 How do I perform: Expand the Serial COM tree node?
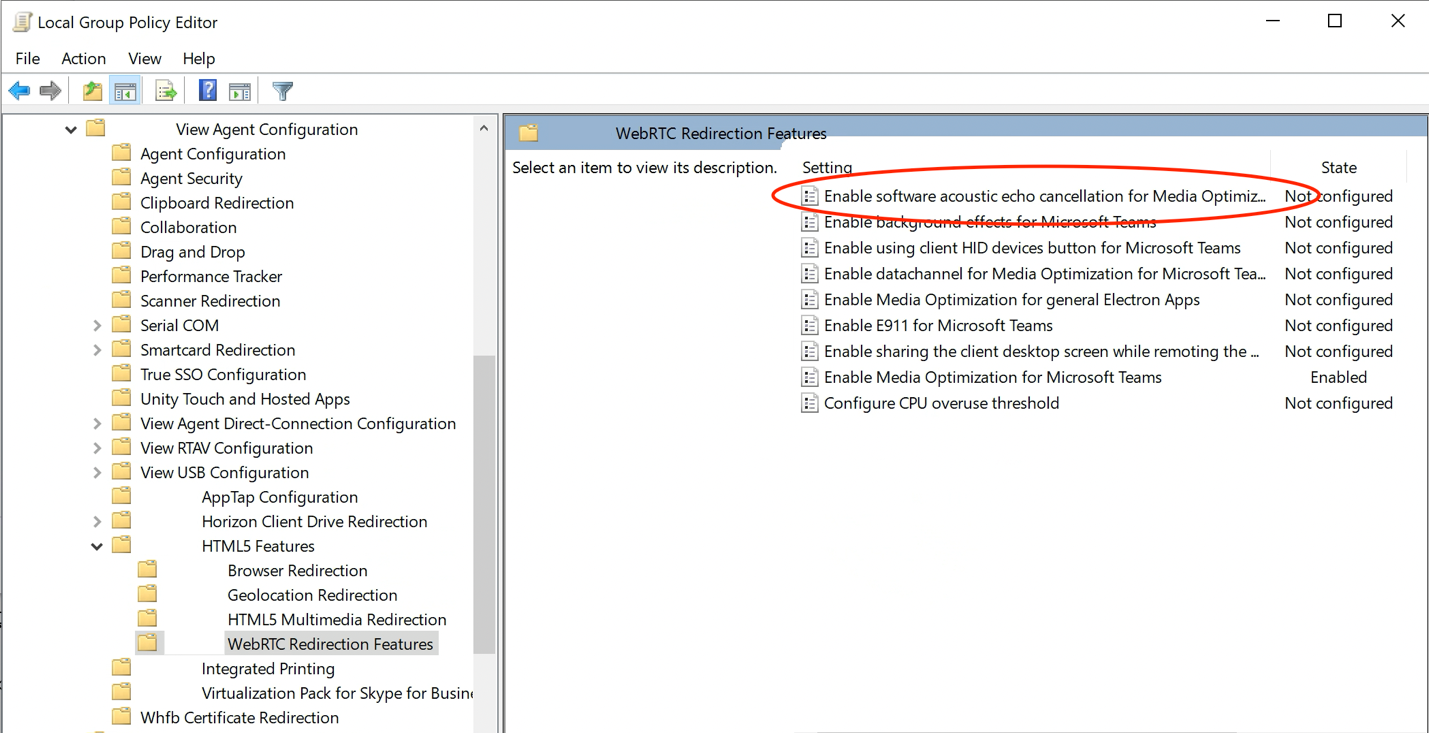coord(96,324)
